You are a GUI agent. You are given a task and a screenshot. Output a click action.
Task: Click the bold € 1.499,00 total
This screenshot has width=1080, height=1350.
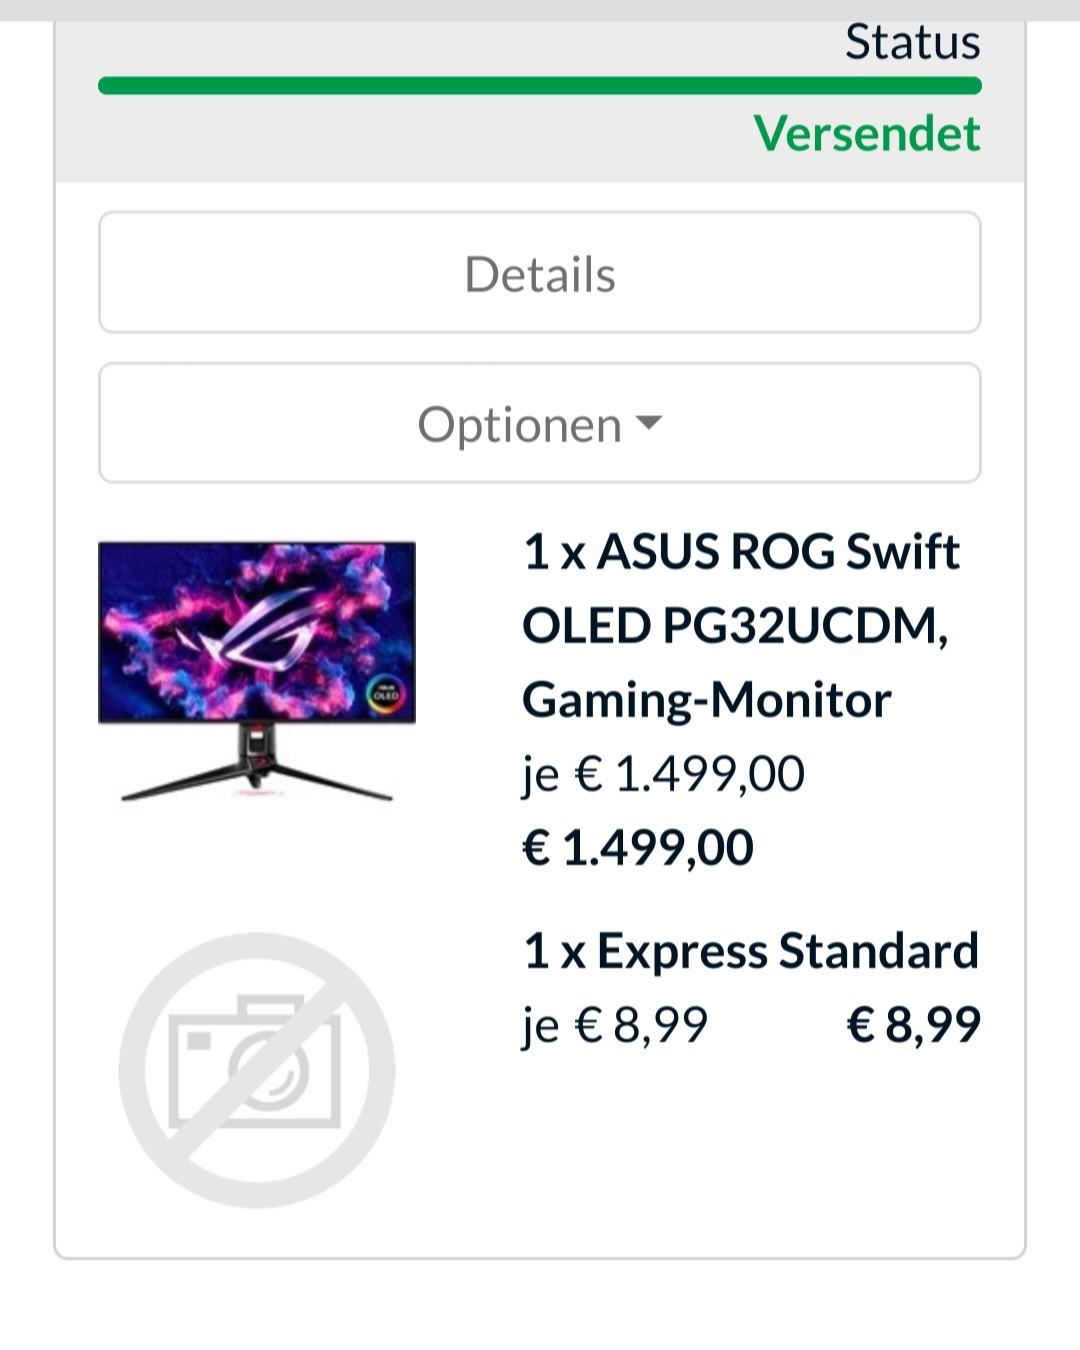click(638, 848)
